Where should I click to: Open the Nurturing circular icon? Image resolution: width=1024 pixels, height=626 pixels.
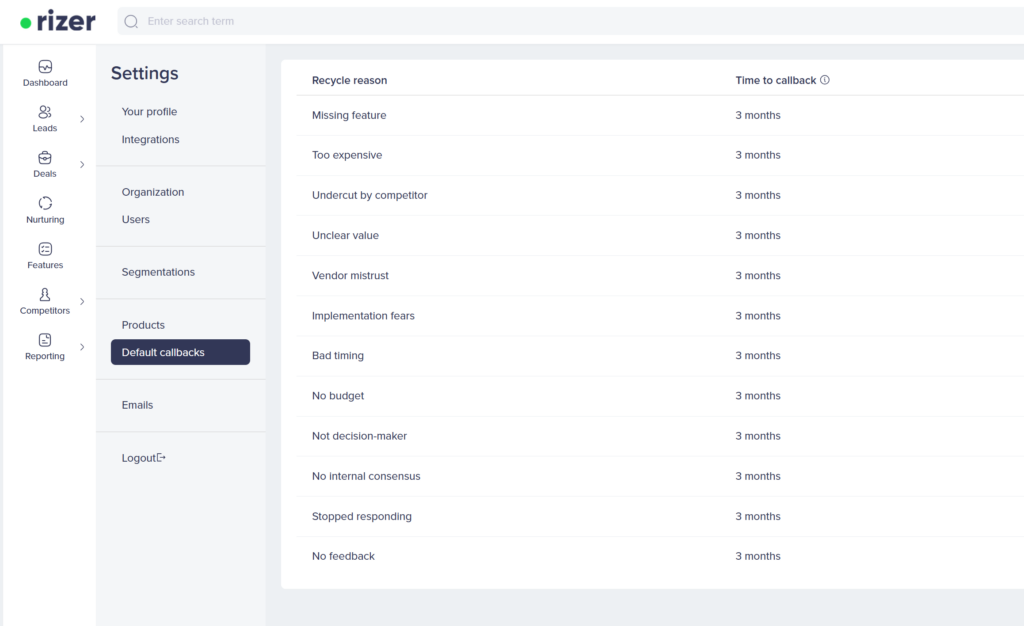point(45,203)
